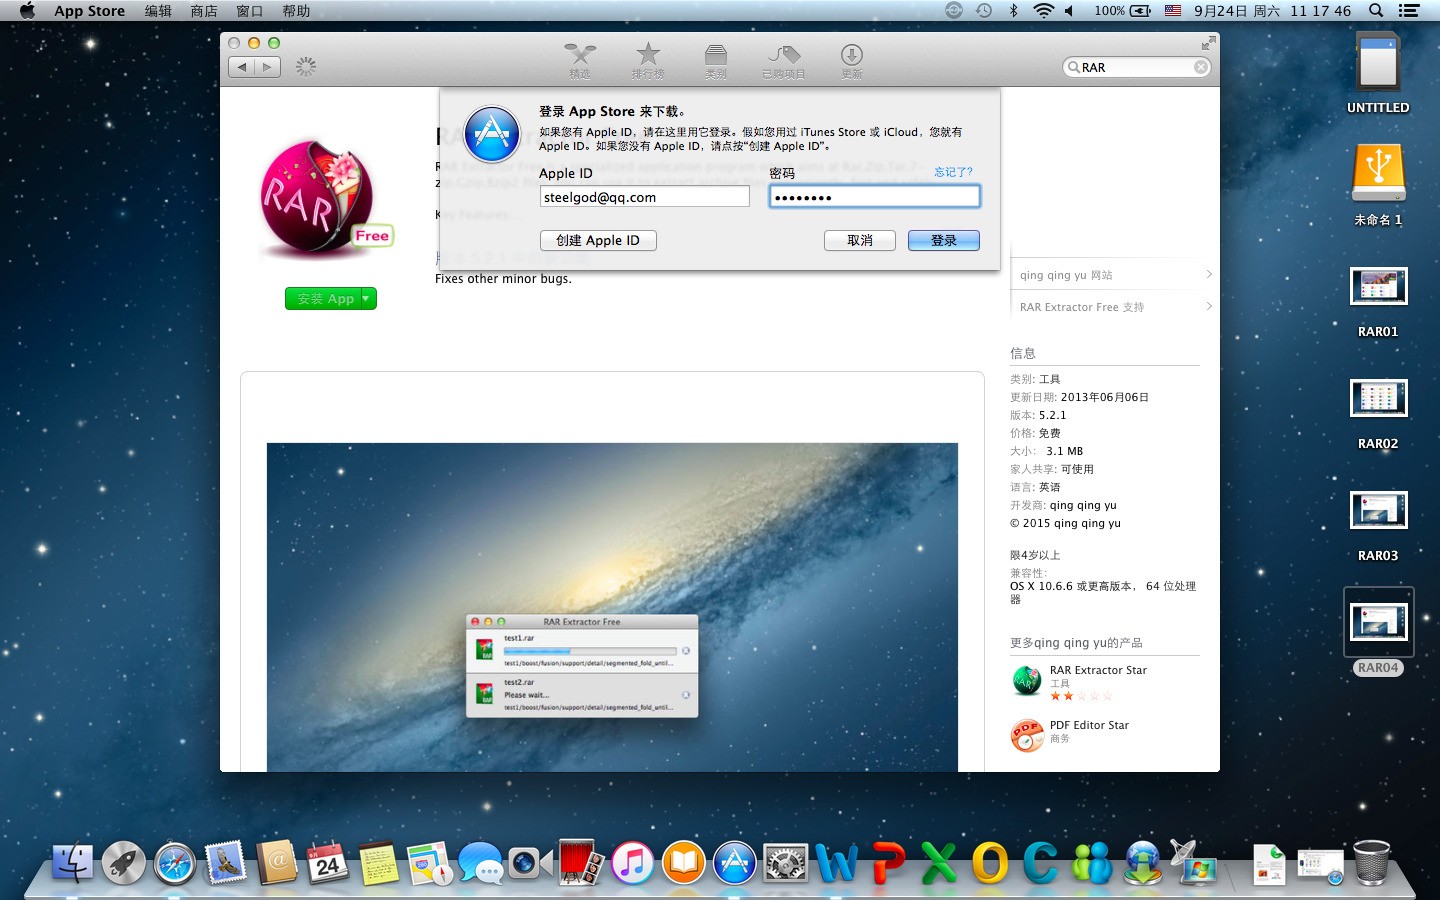The image size is (1440, 900).
Task: Select the RAR01 desktop file thumbnail
Action: tap(1378, 288)
